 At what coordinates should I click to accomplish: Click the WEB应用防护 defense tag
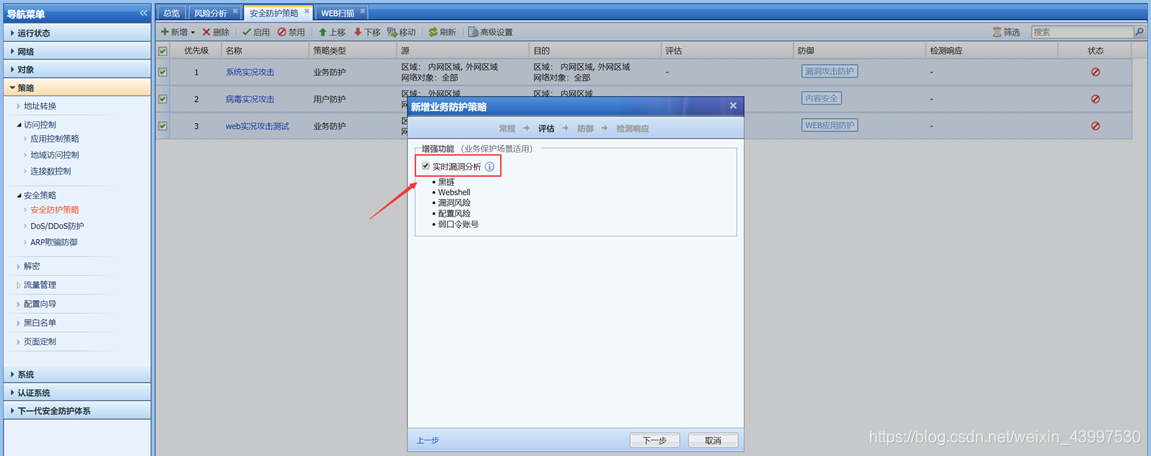[x=829, y=125]
